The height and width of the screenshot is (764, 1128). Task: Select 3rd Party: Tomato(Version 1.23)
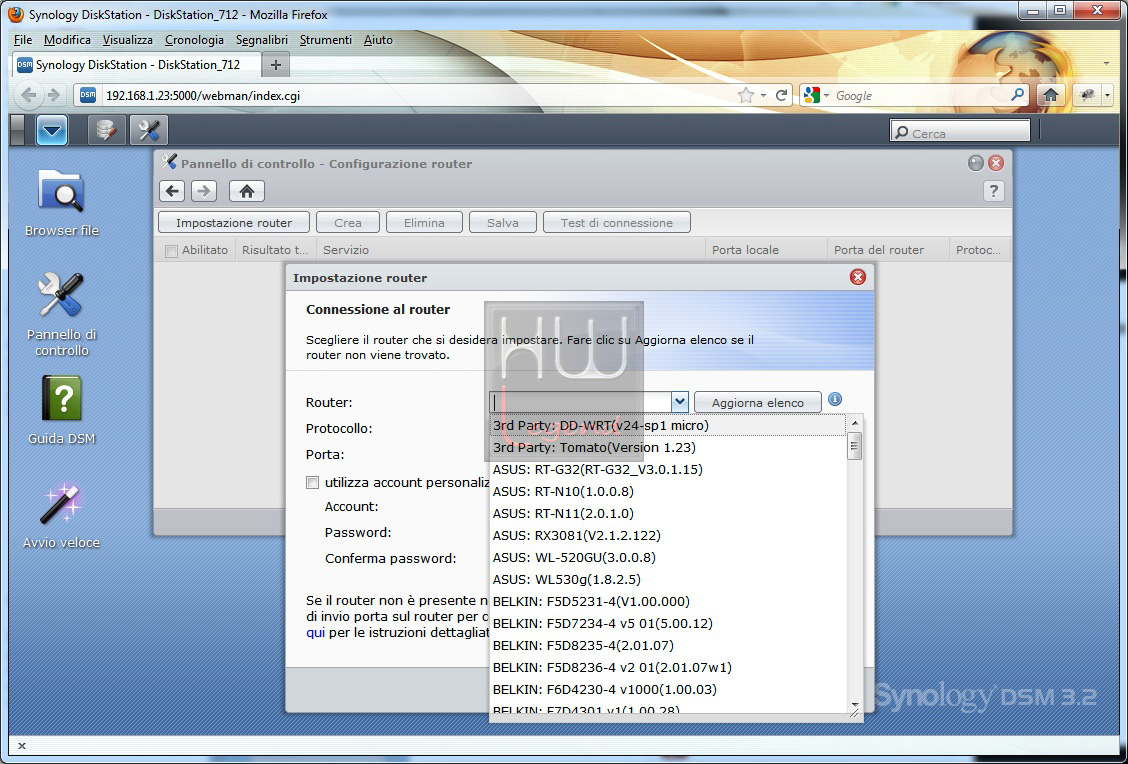[668, 447]
